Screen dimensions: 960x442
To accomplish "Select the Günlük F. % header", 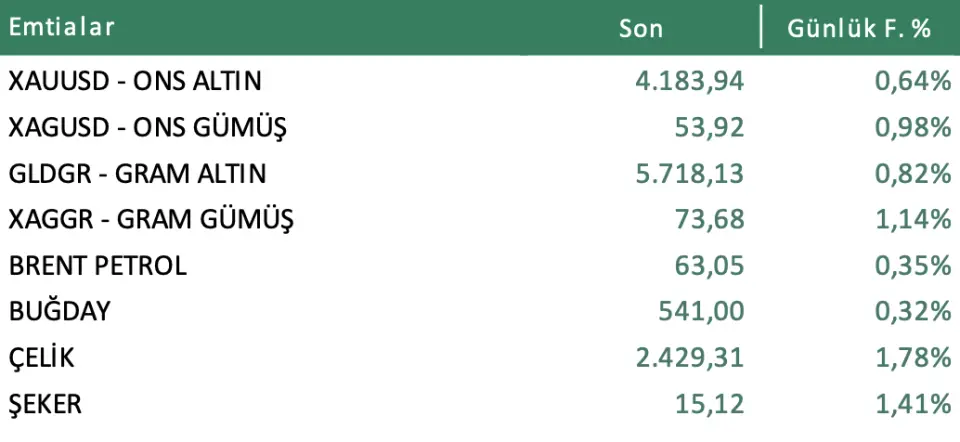I will [860, 28].
